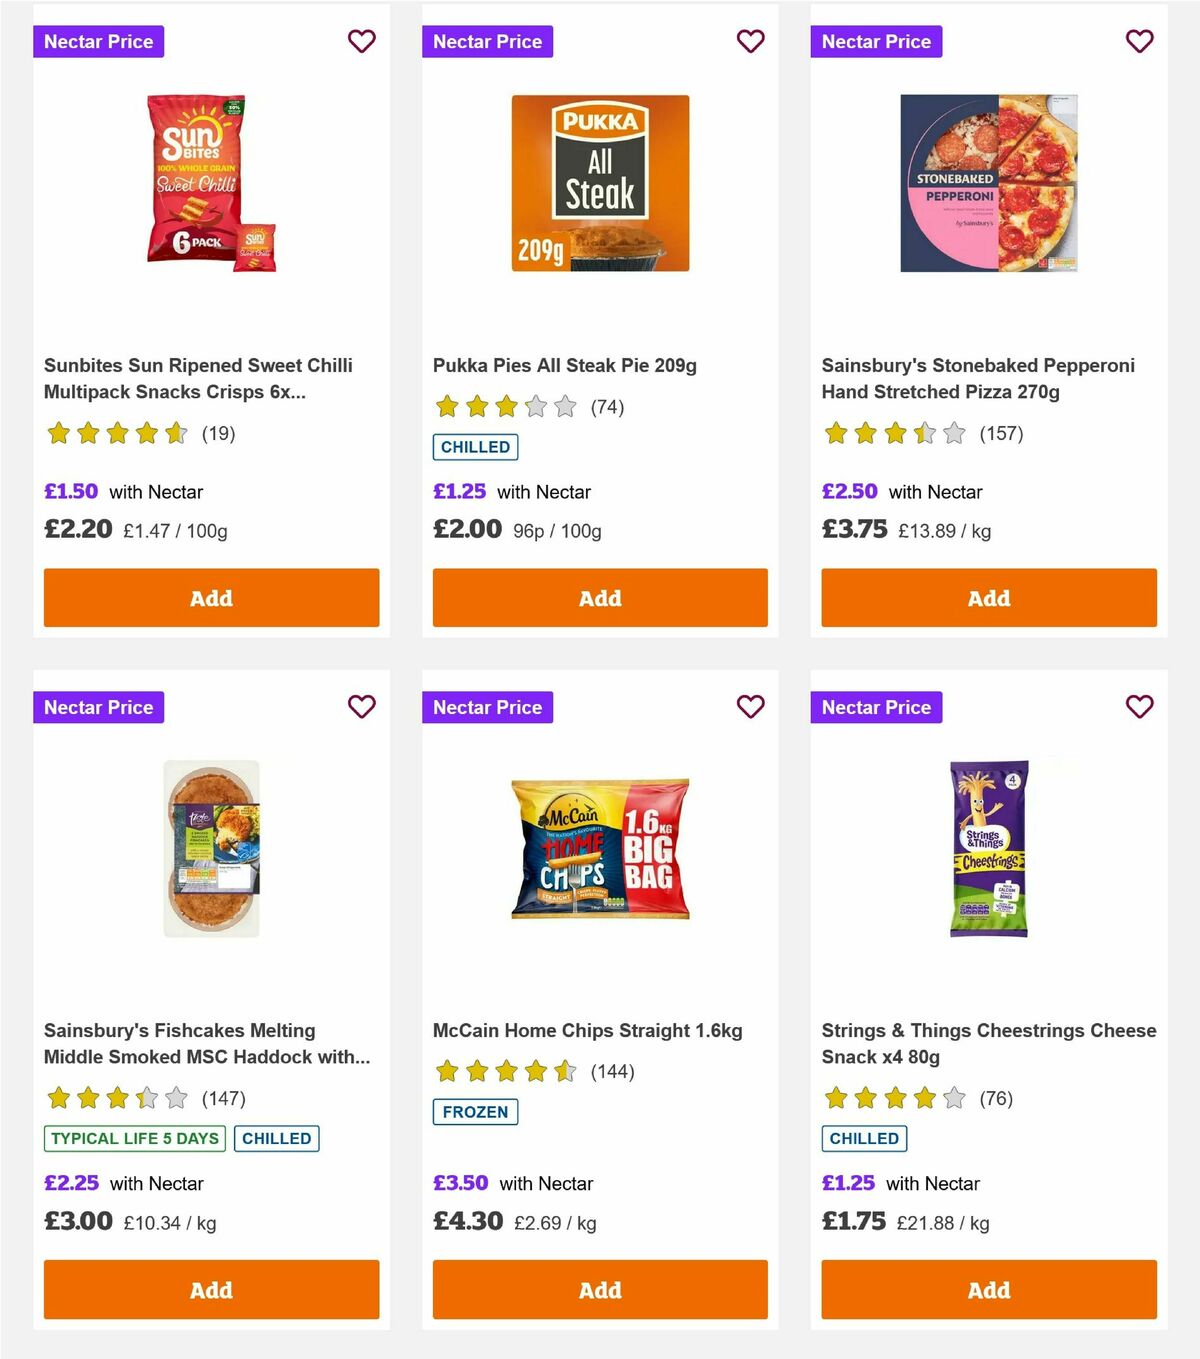Image resolution: width=1200 pixels, height=1359 pixels.
Task: Favourite the Sunbites Sweet Chilli crisps
Action: tap(361, 41)
